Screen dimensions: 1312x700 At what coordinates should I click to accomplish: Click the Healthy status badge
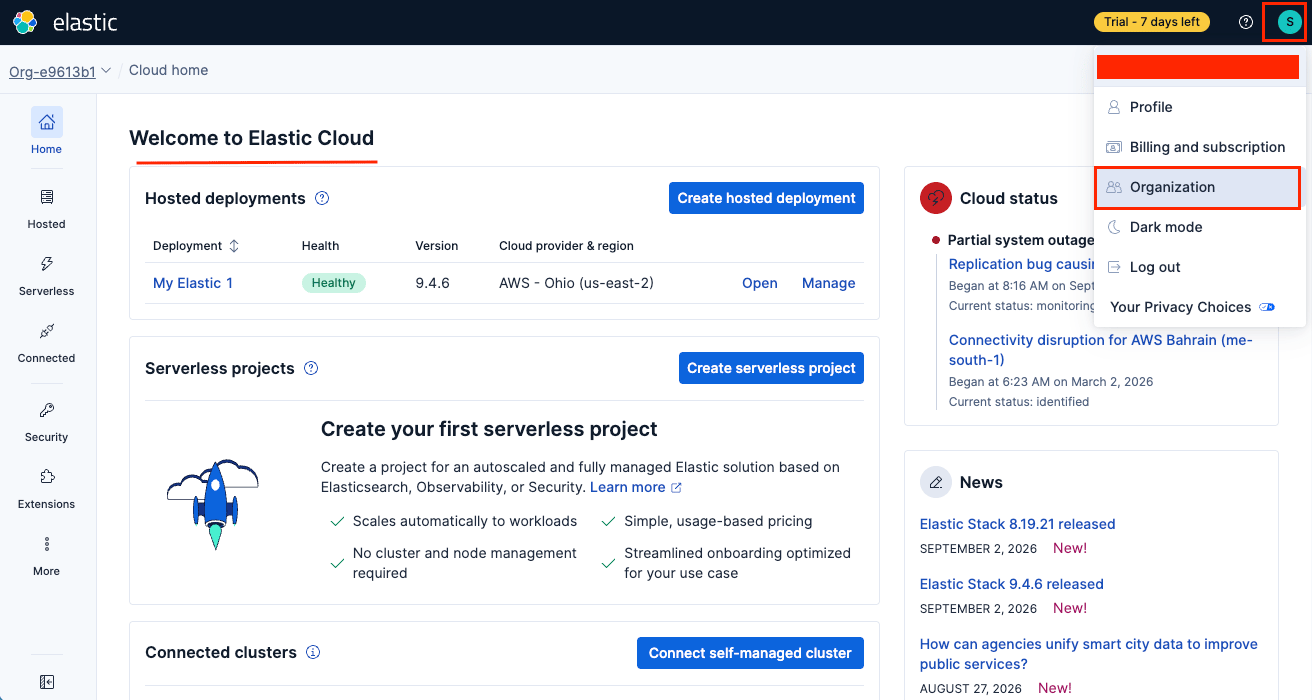(x=334, y=283)
